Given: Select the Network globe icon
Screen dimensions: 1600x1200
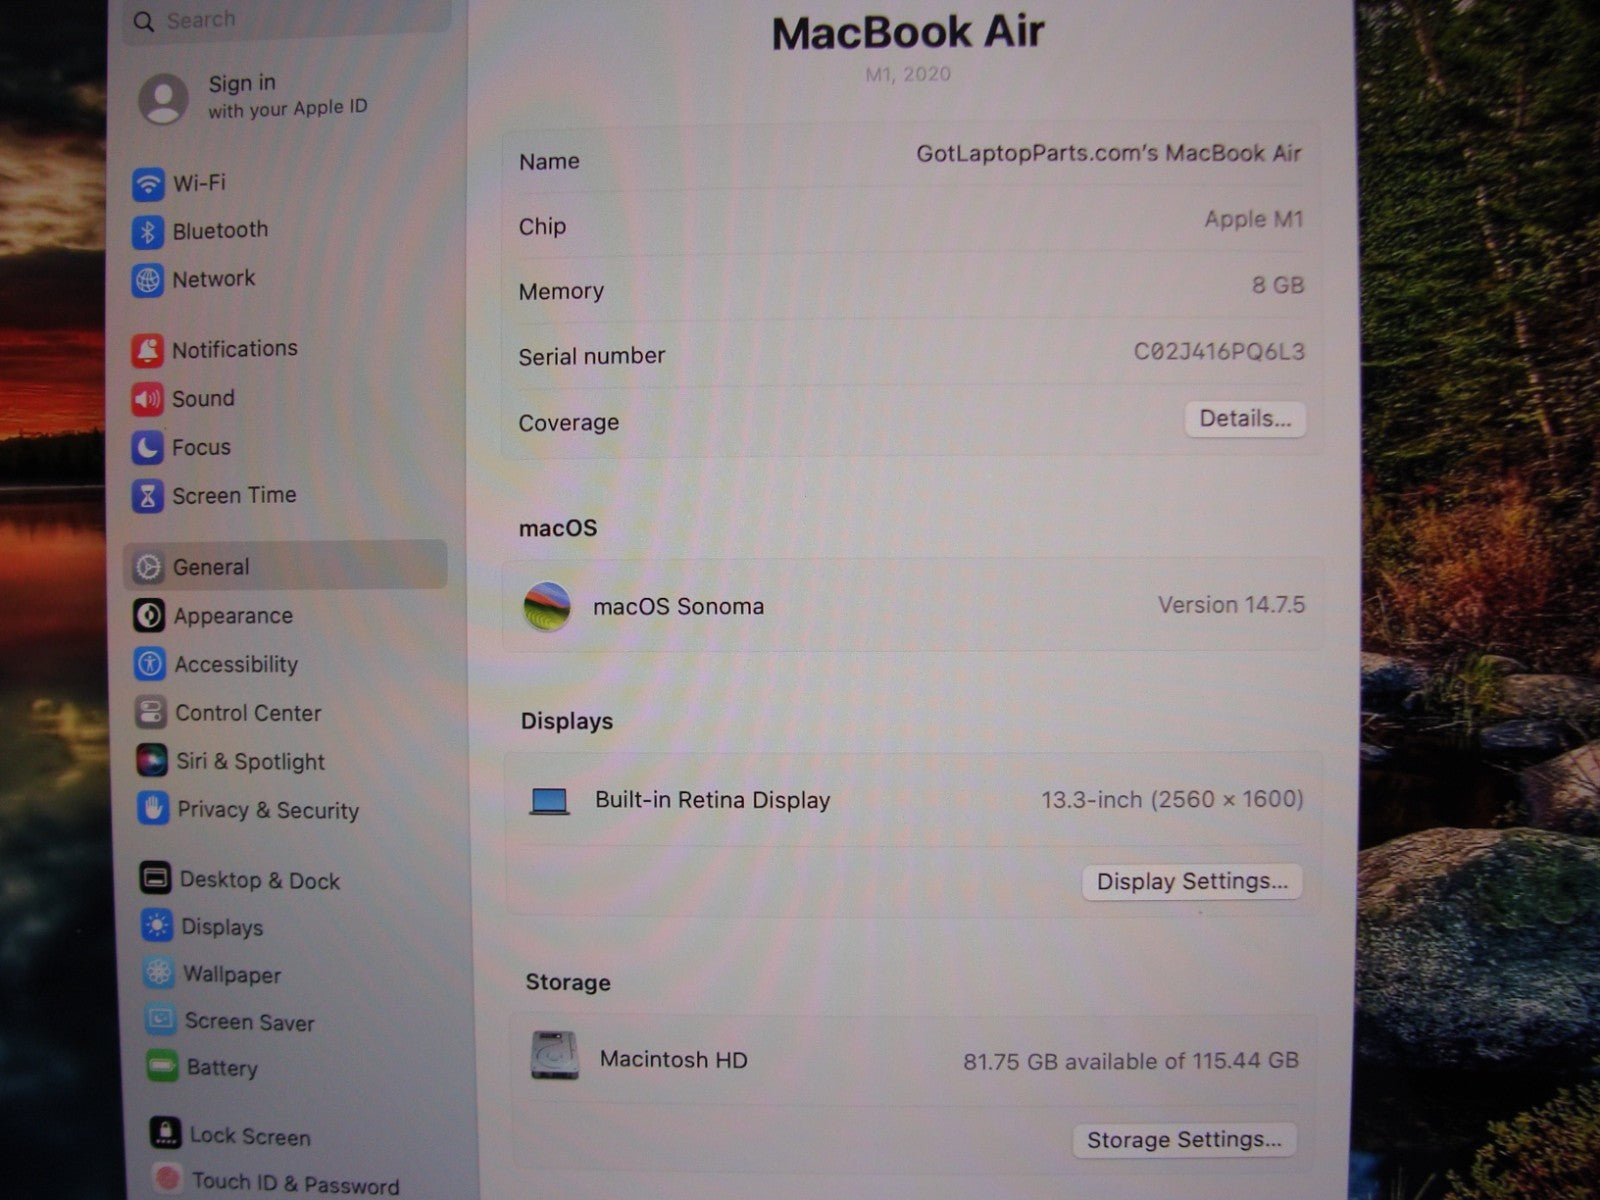Looking at the screenshot, I should pyautogui.click(x=148, y=281).
